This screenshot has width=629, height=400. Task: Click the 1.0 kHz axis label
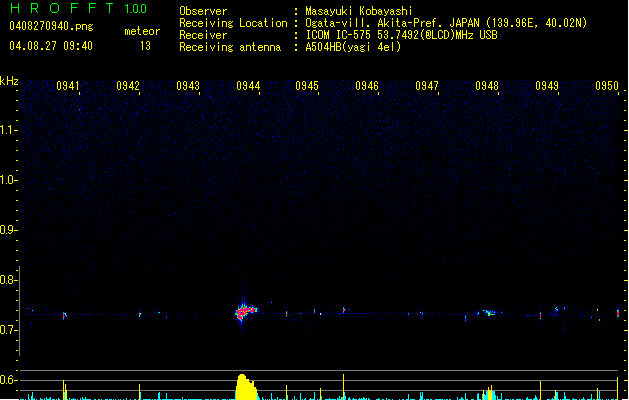pos(8,180)
